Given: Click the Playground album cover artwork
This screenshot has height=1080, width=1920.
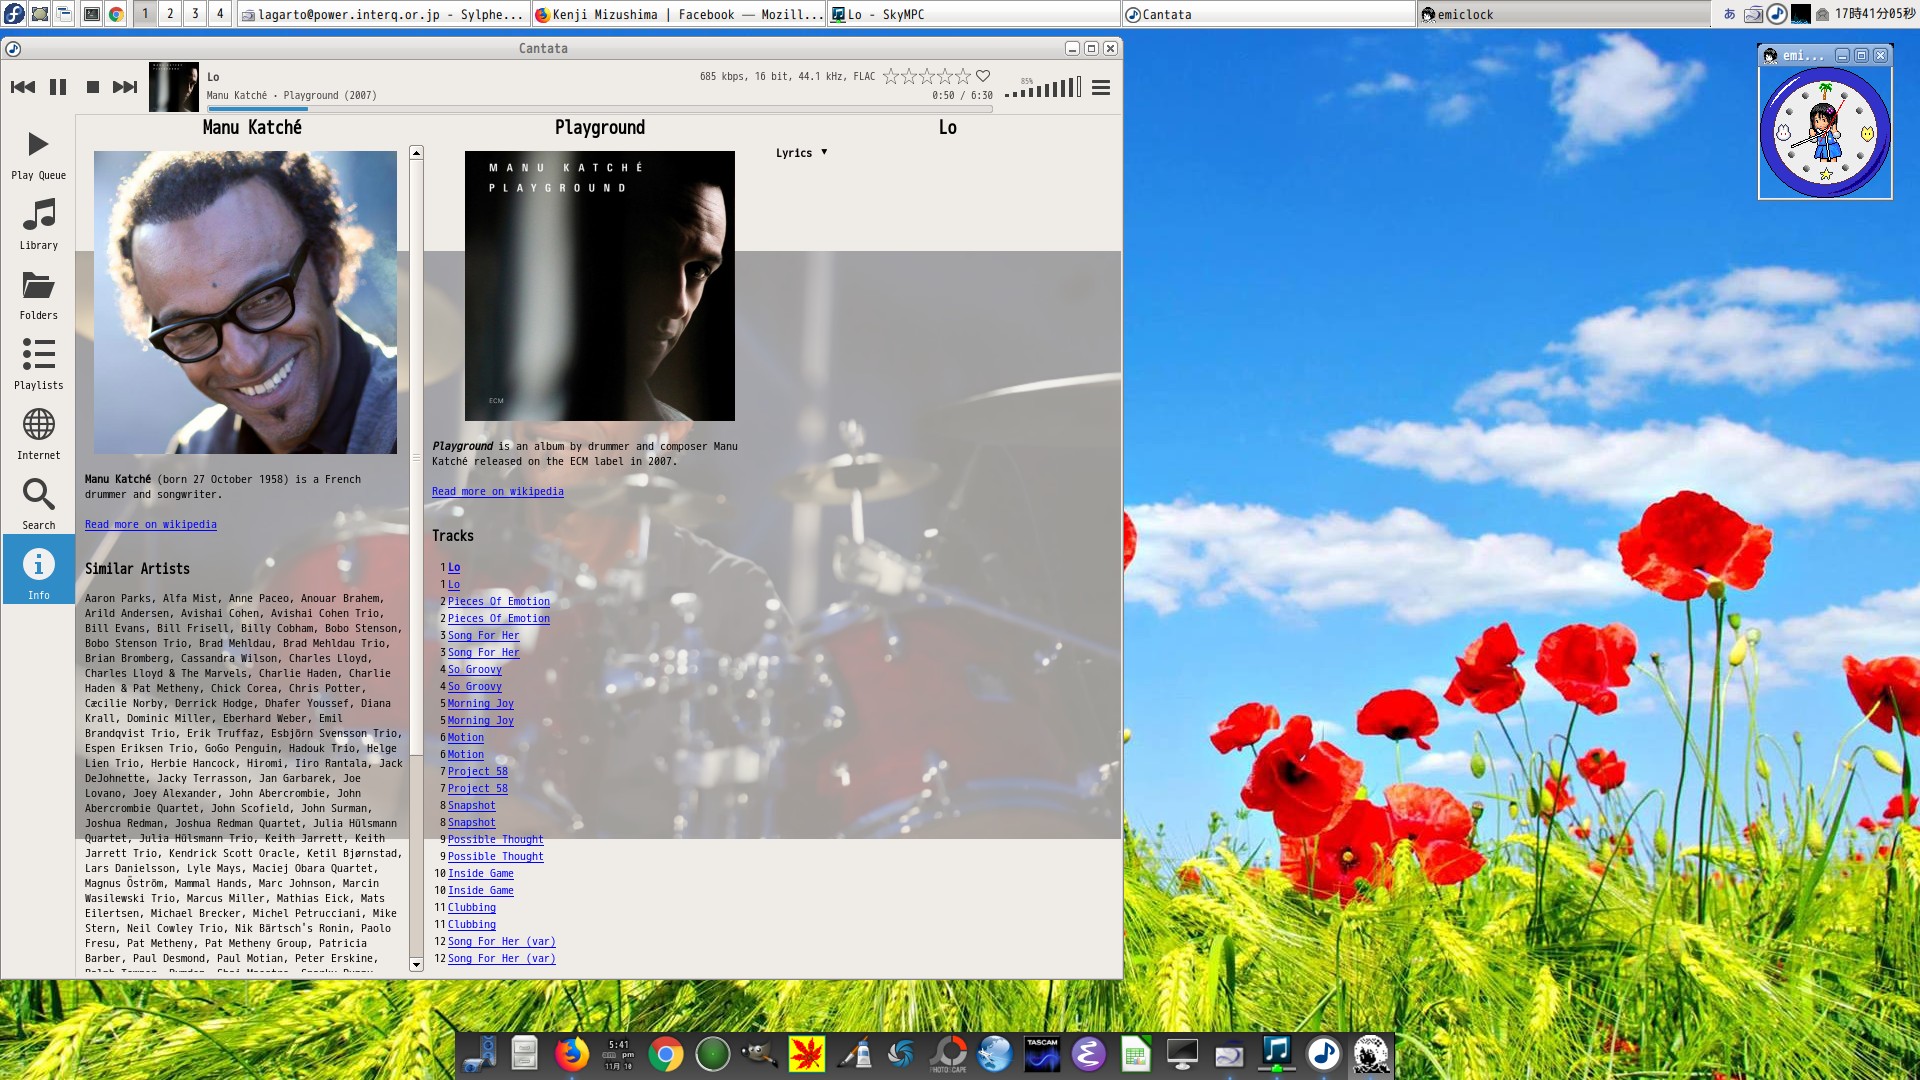Looking at the screenshot, I should 598,284.
